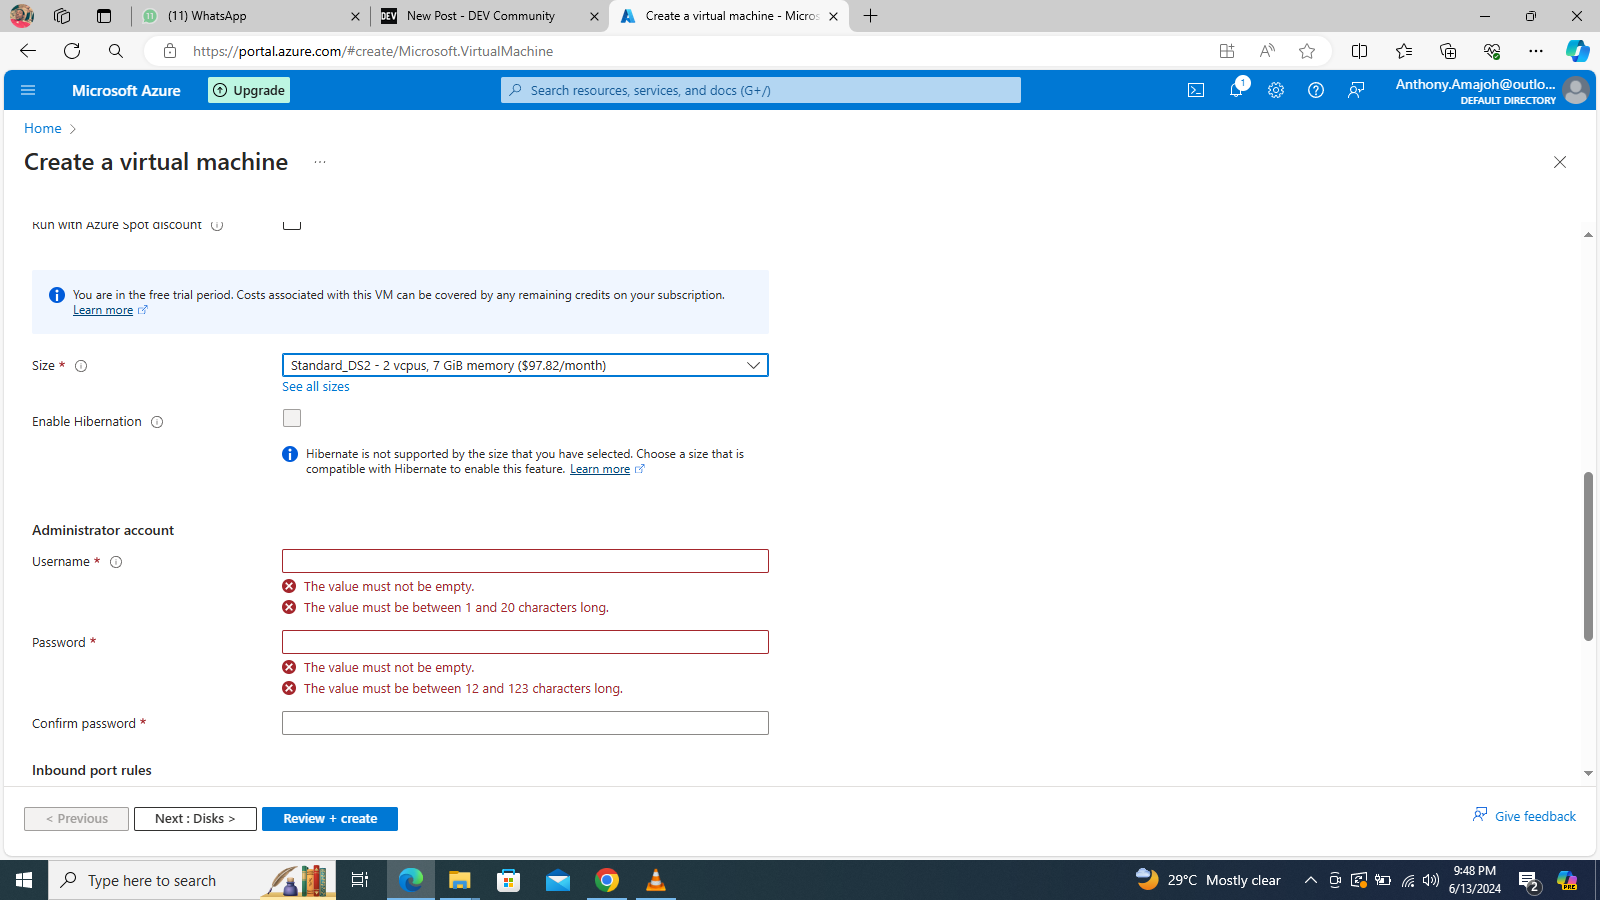Open Give feedback link
The image size is (1600, 900).
(1524, 816)
